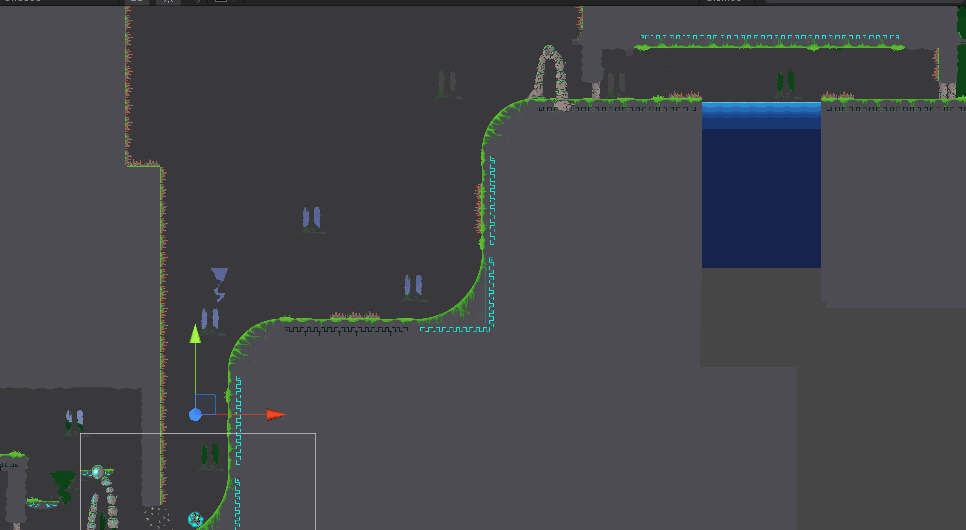
Task: Grab the red X-axis move gizmo arrow
Action: pos(276,415)
